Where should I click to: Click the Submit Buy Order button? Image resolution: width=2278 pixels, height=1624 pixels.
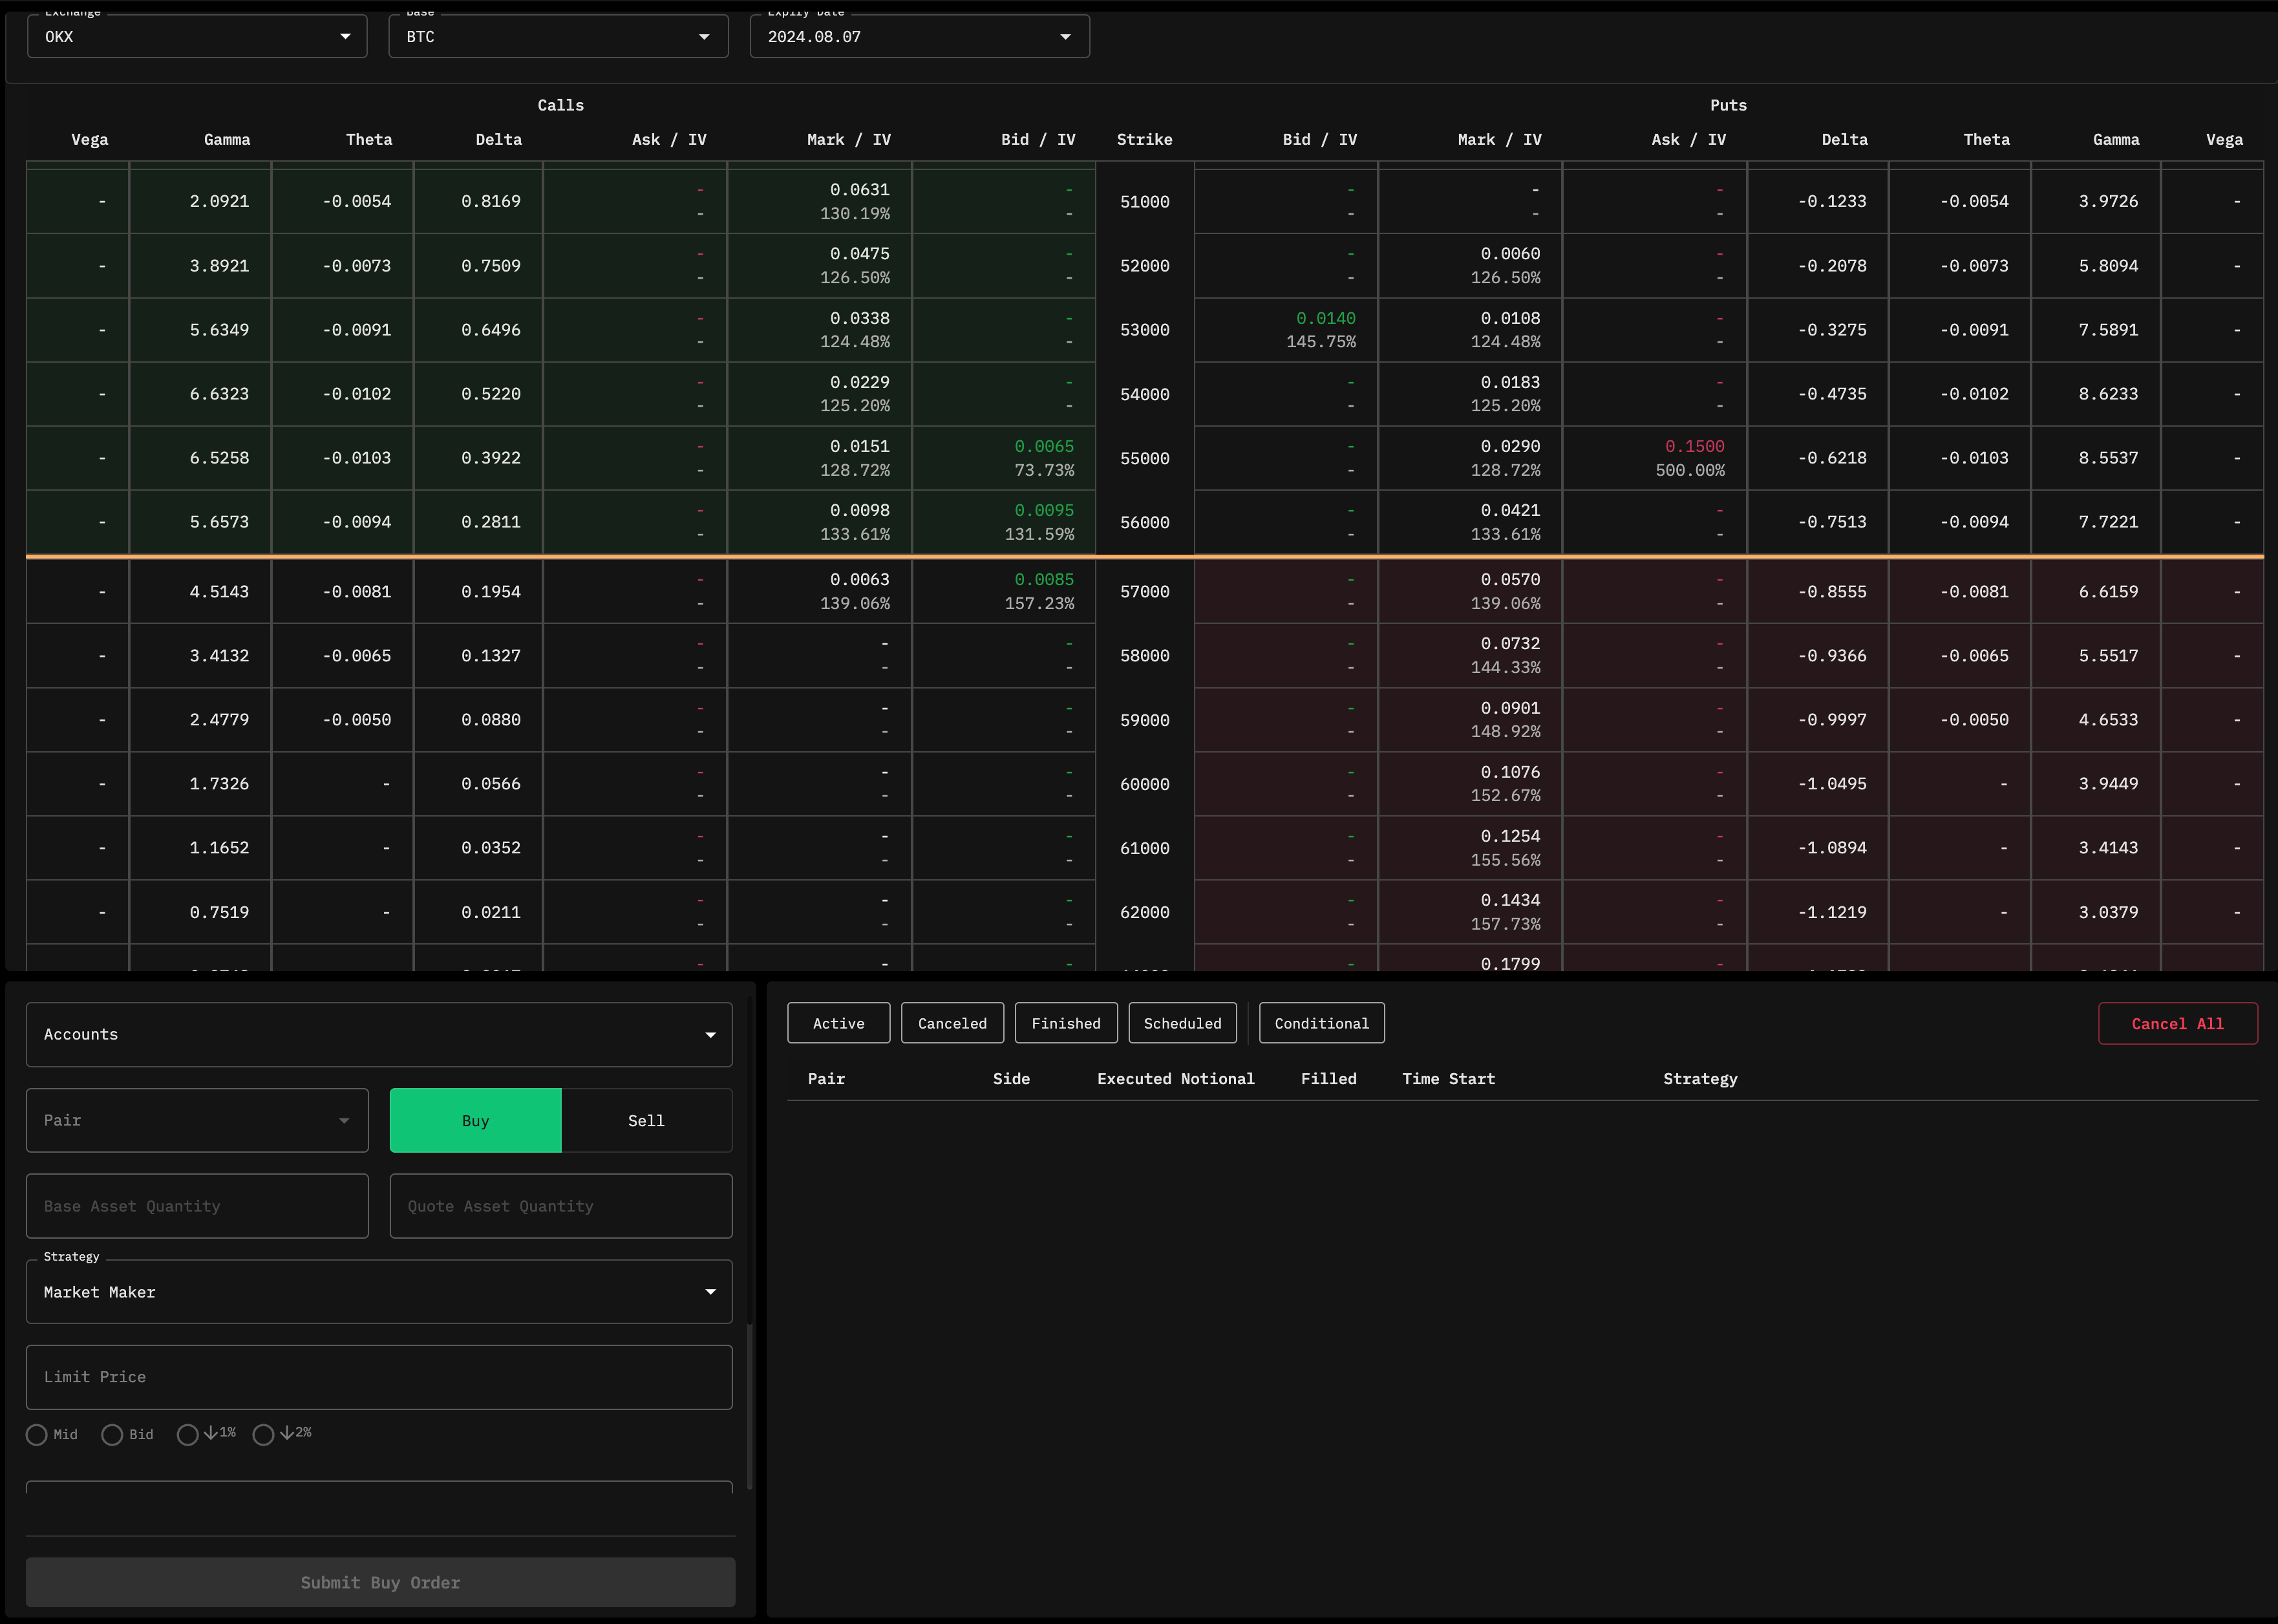(x=380, y=1582)
